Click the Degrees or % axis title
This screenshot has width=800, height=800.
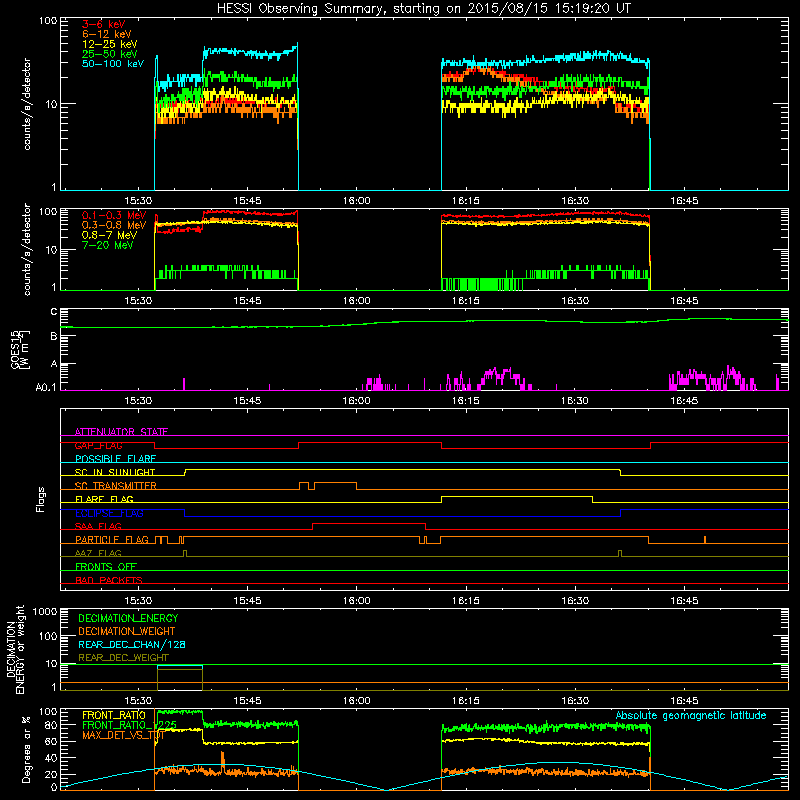[x=26, y=749]
